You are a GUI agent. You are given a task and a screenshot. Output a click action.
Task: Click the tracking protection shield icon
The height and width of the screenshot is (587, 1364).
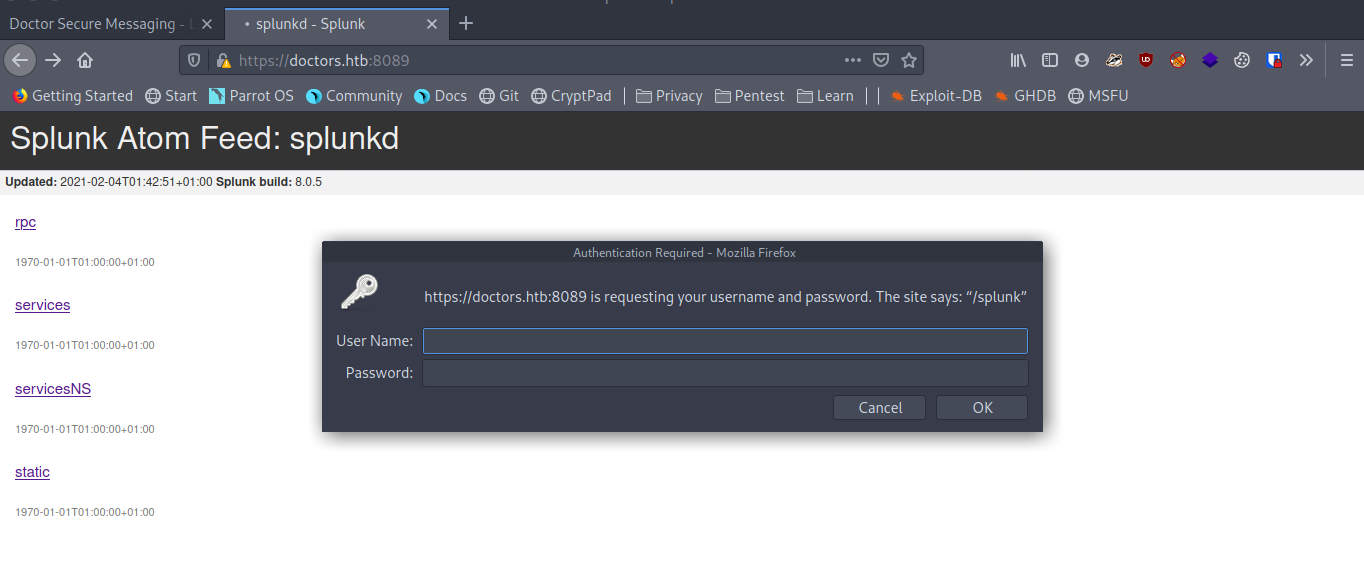click(x=195, y=60)
